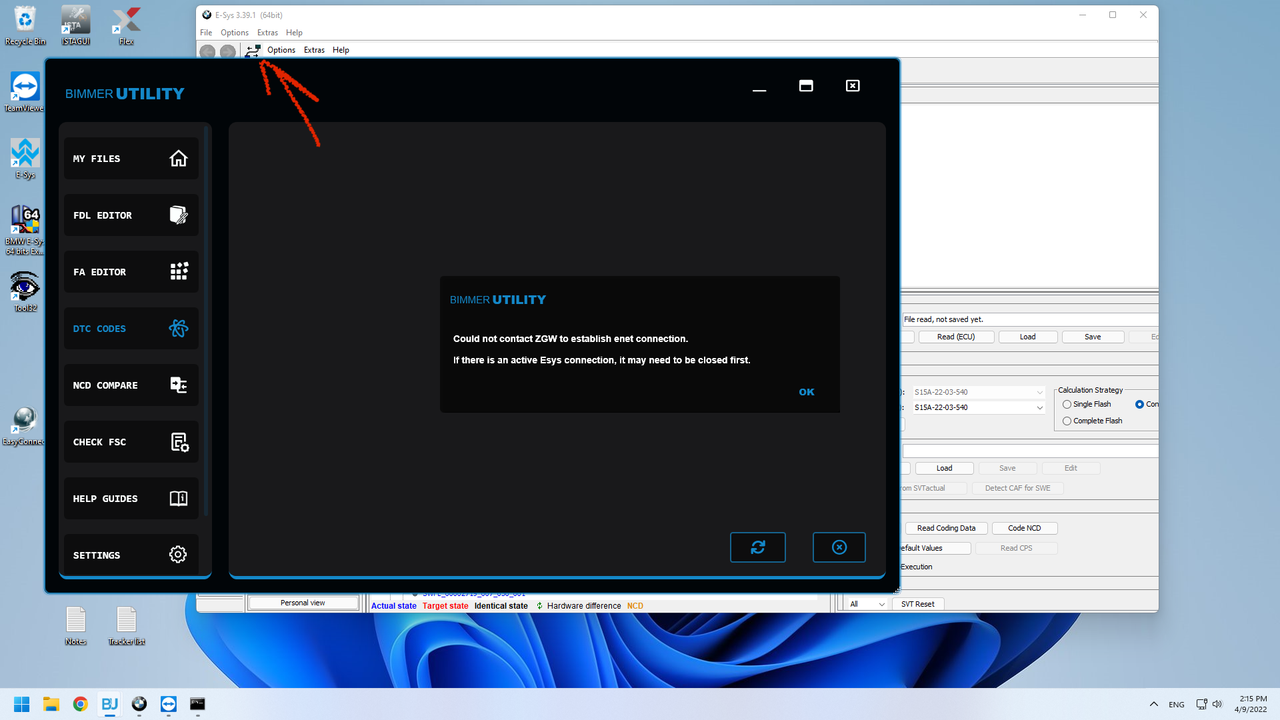Click Read Coding Data button
This screenshot has height=720, width=1280.
click(947, 528)
